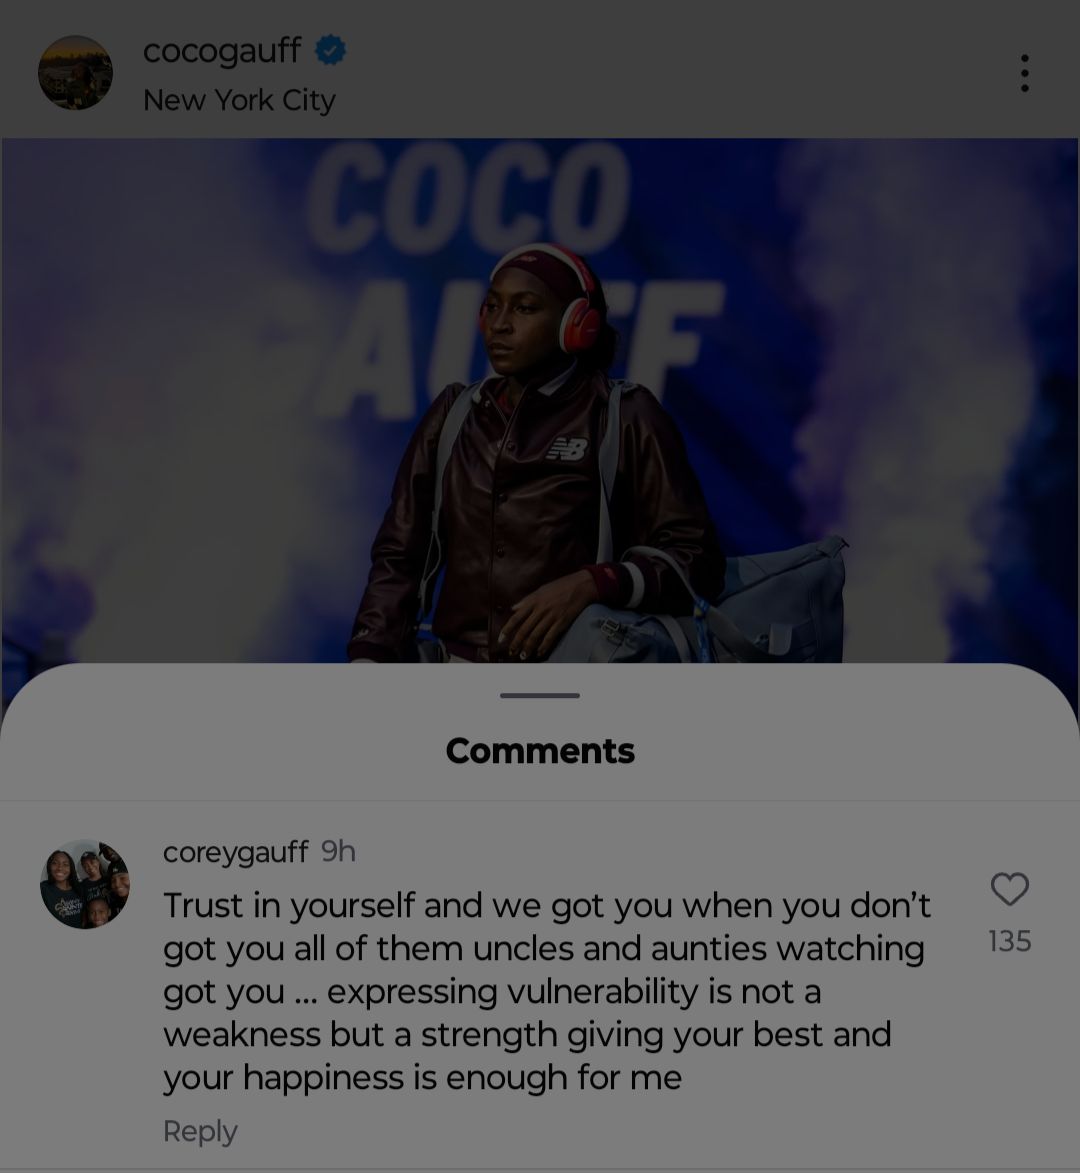Open the coreygauff commenter username
The width and height of the screenshot is (1080, 1173).
point(235,852)
